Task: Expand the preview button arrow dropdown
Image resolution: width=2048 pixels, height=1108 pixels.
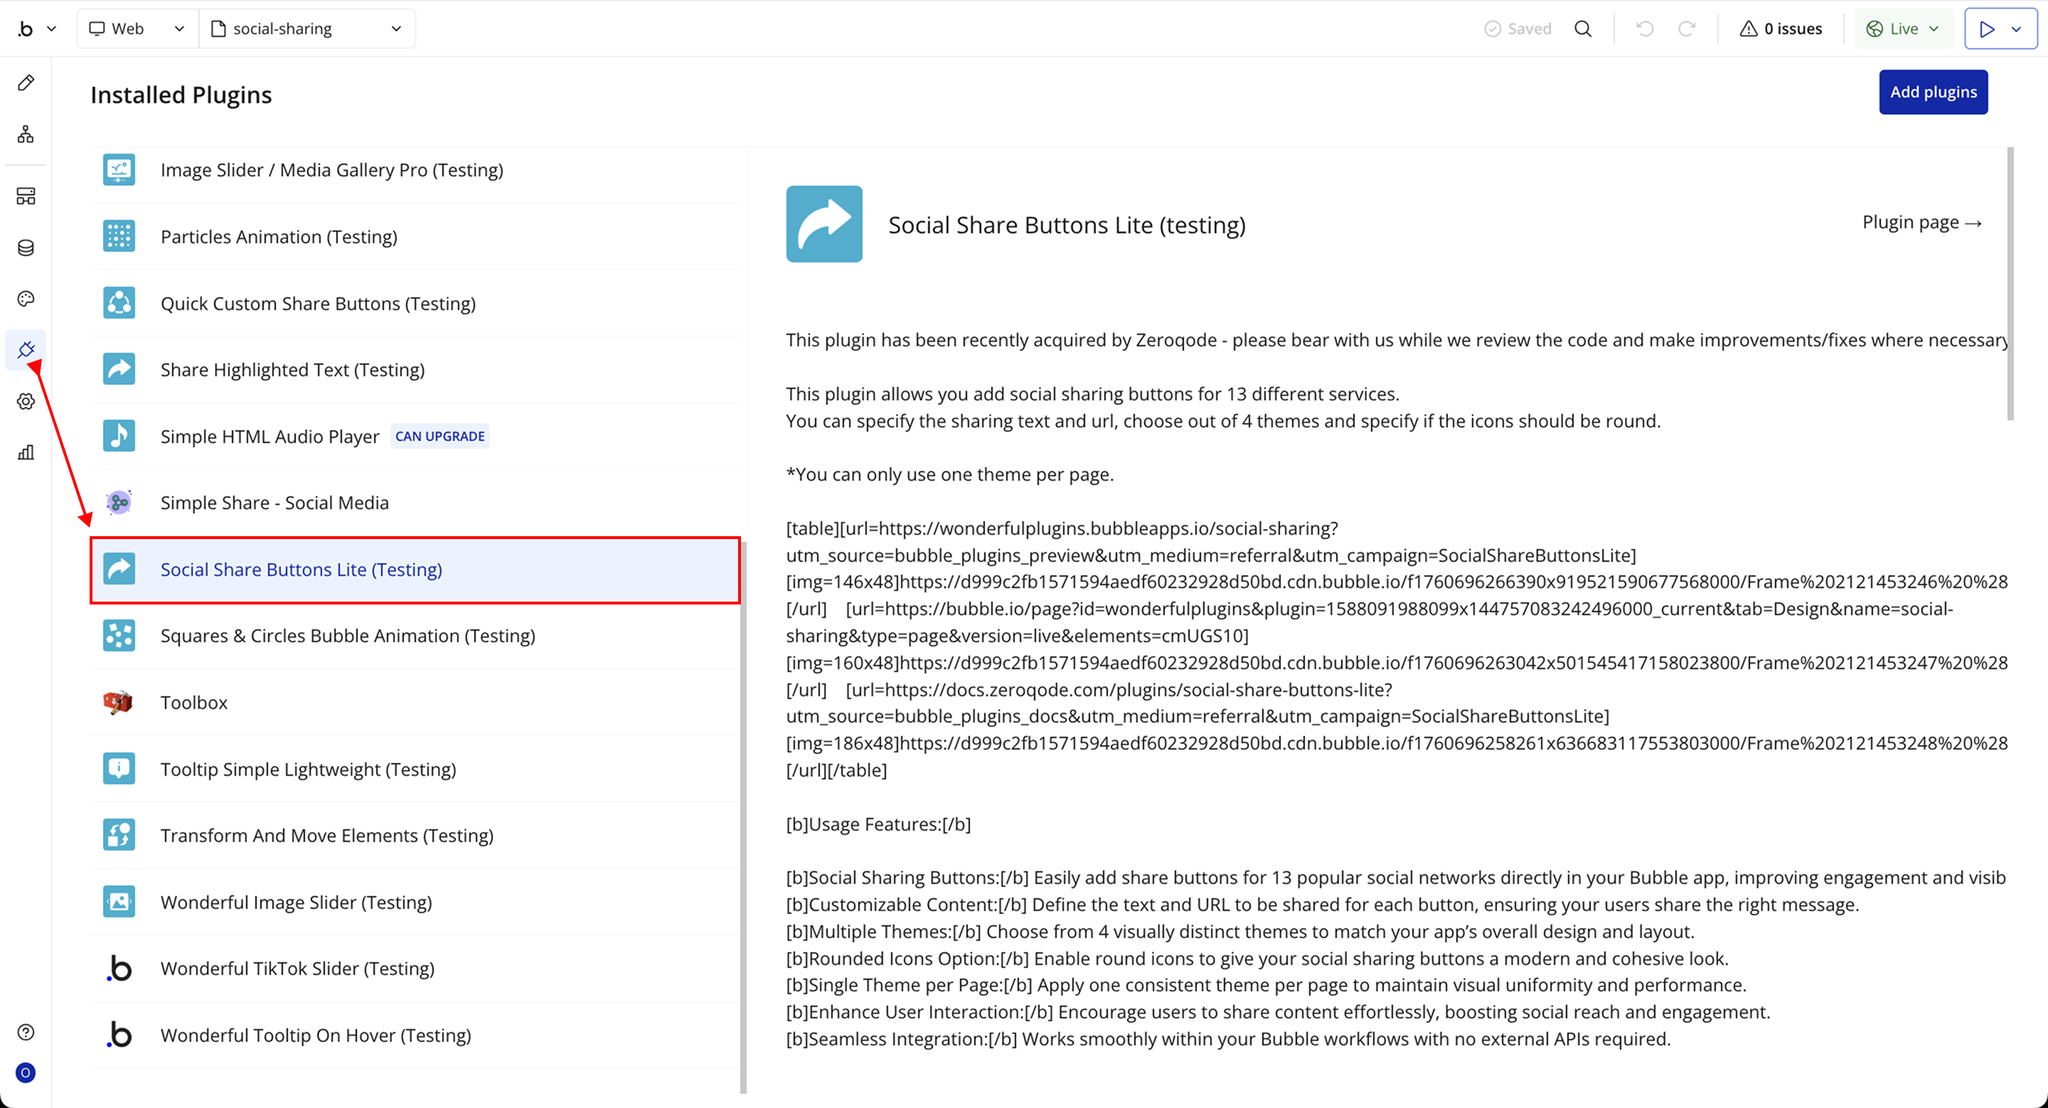Action: coord(2017,29)
